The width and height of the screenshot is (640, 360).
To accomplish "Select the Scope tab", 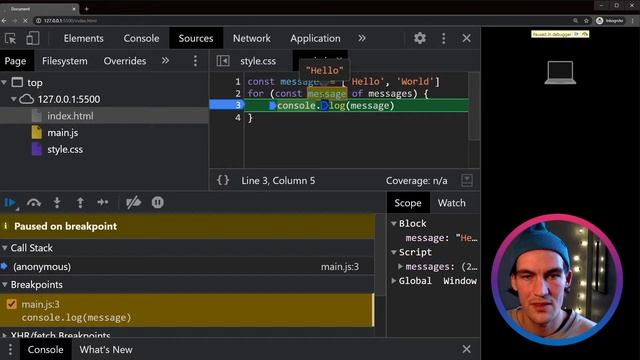I will [x=408, y=203].
